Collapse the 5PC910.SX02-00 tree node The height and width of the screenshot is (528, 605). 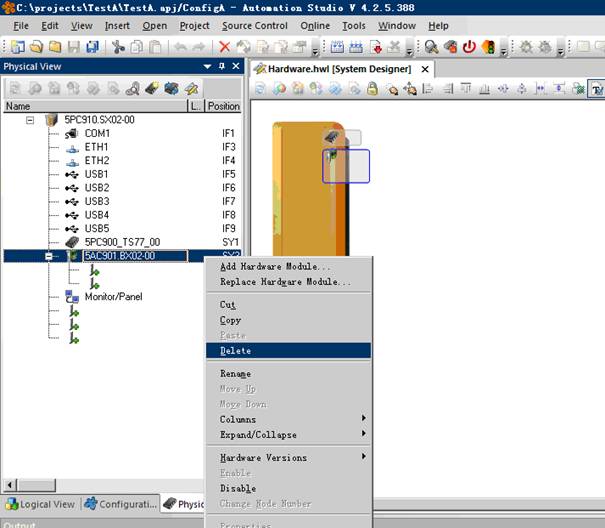[30, 119]
